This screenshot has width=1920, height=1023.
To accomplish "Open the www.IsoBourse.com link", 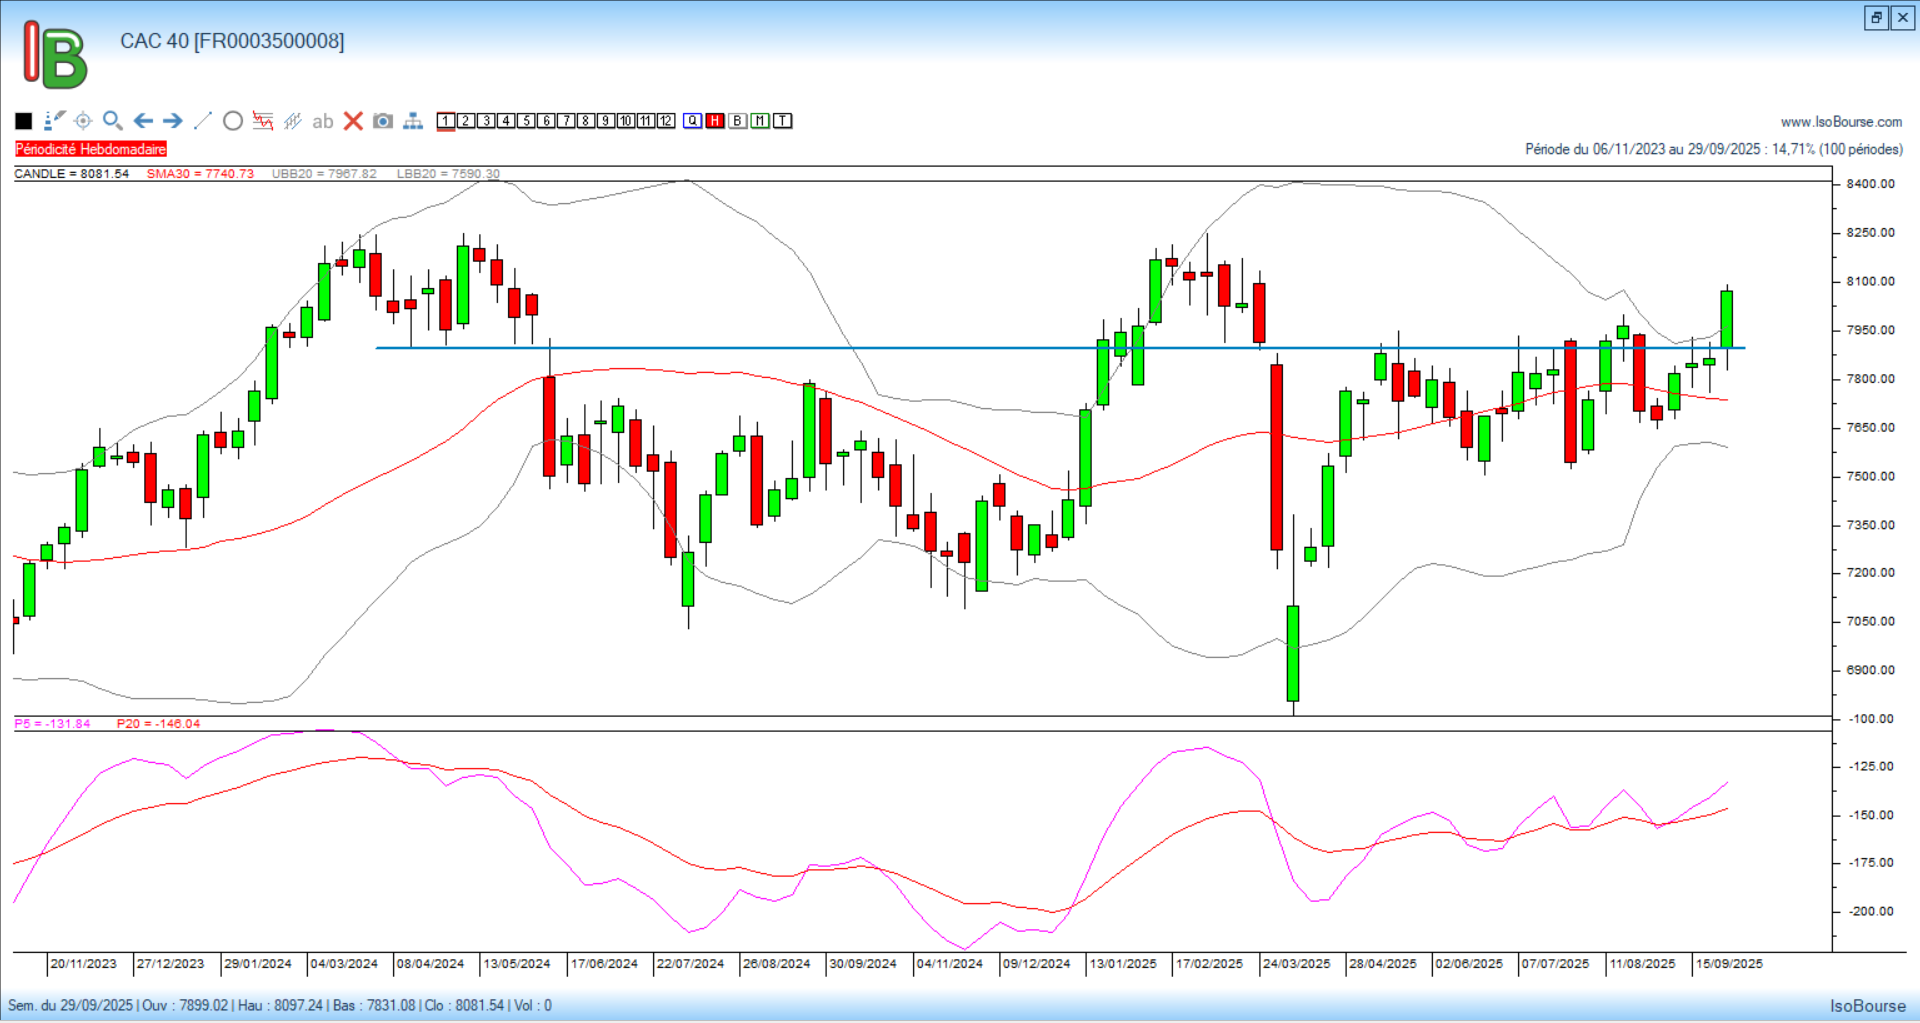I will pos(1841,122).
